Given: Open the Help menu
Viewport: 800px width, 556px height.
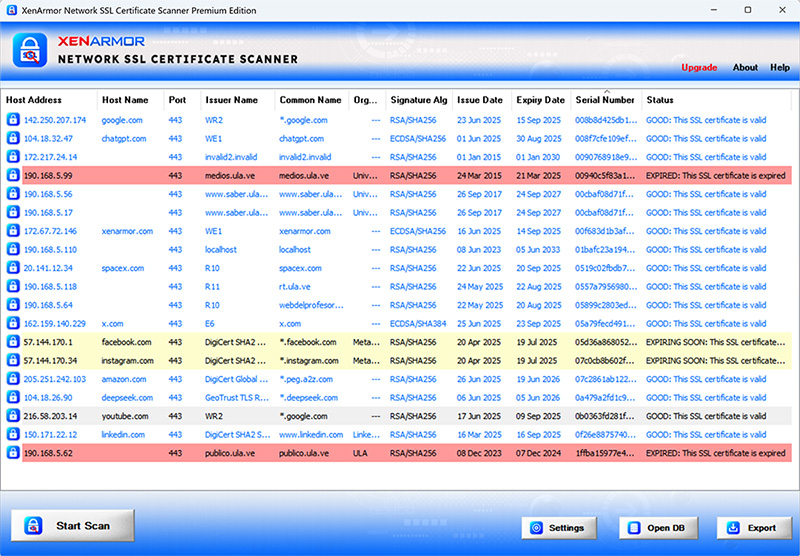Looking at the screenshot, I should click(780, 67).
